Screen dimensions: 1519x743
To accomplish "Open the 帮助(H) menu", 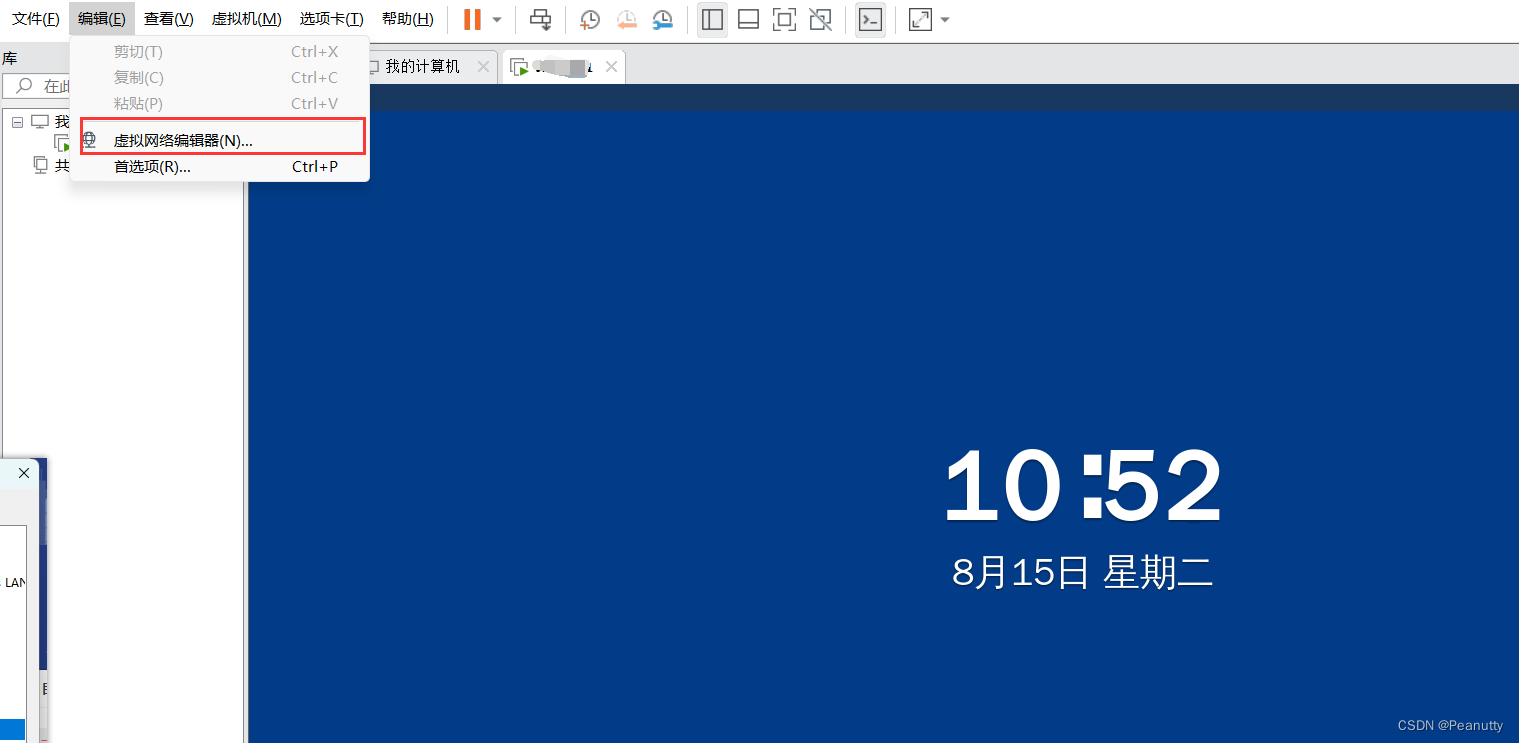I will click(408, 19).
